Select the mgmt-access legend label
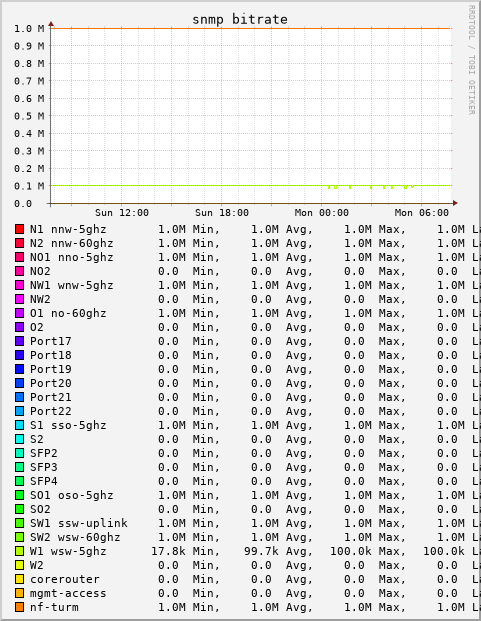This screenshot has height=621, width=481. (68, 593)
